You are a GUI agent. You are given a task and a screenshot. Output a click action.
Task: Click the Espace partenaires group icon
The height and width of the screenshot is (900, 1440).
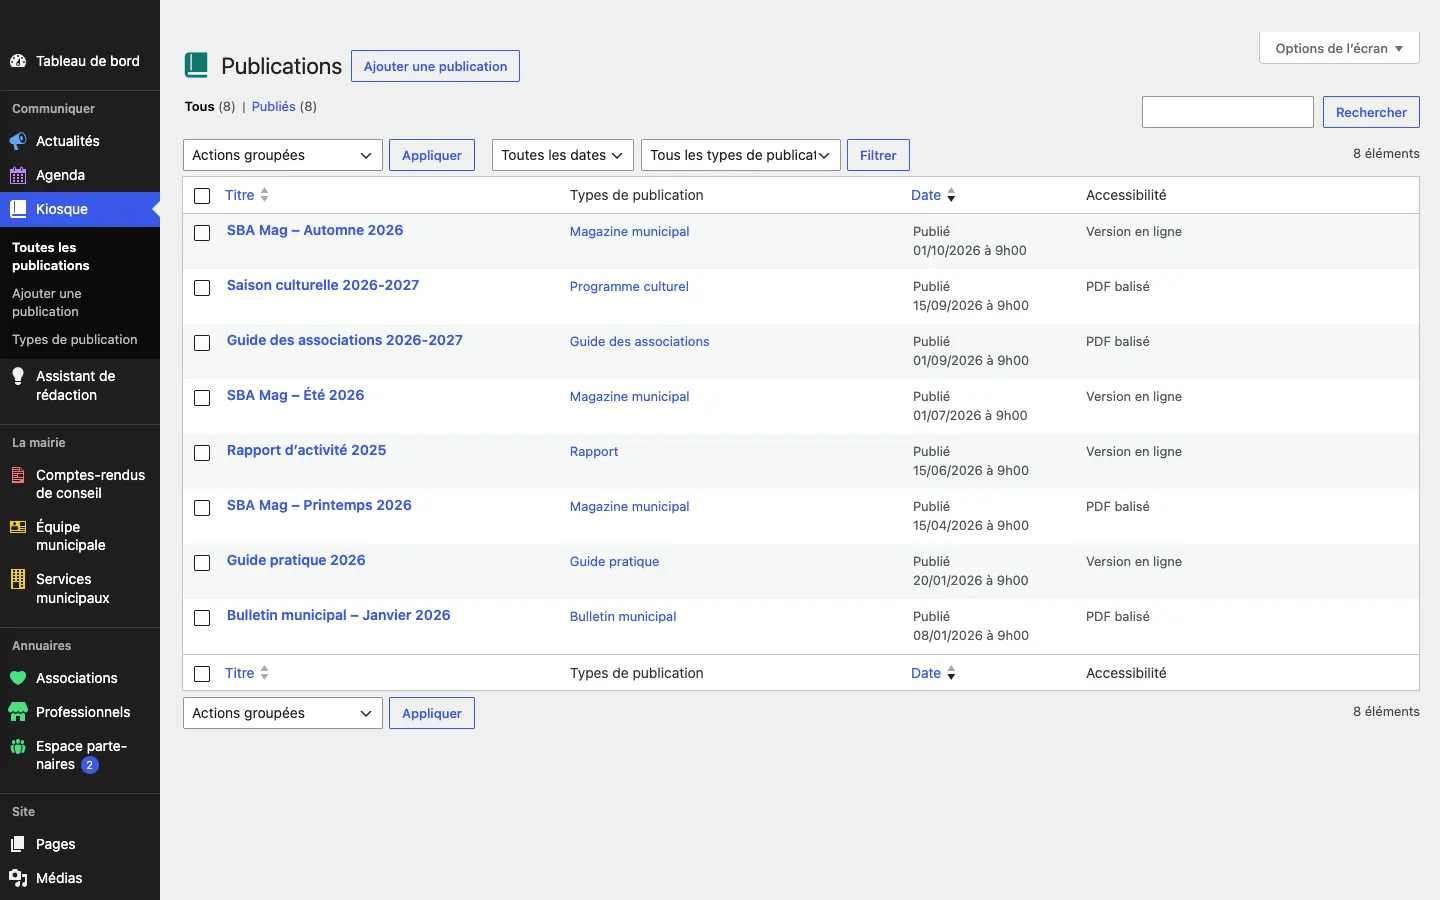pyautogui.click(x=18, y=746)
